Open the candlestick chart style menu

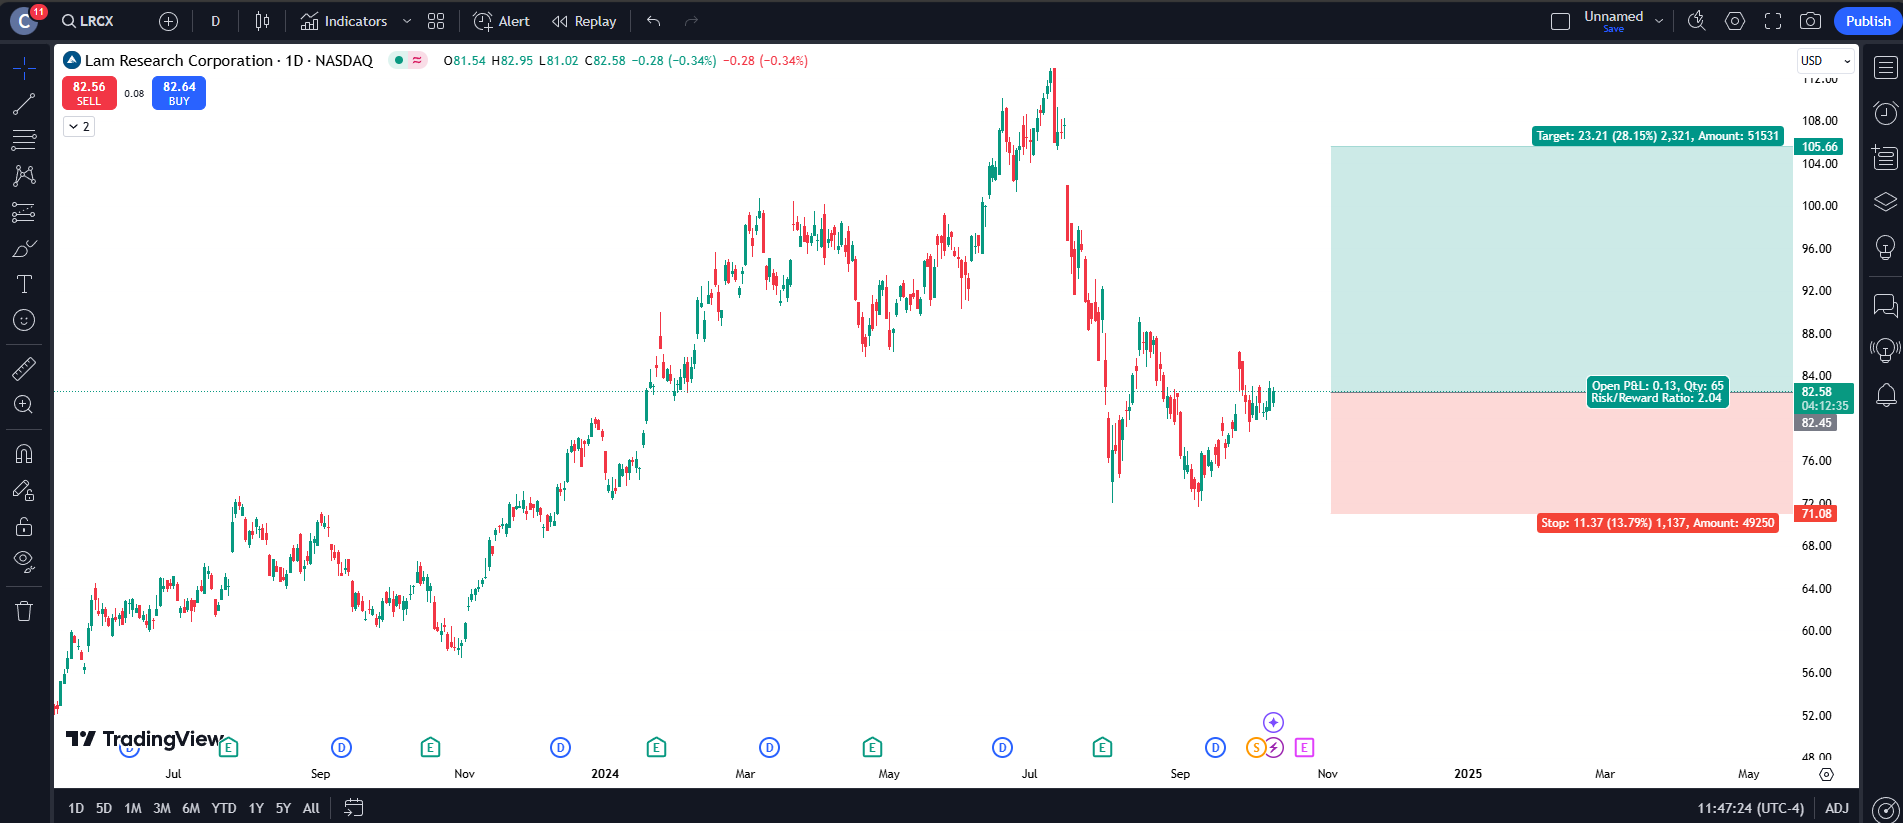coord(262,21)
